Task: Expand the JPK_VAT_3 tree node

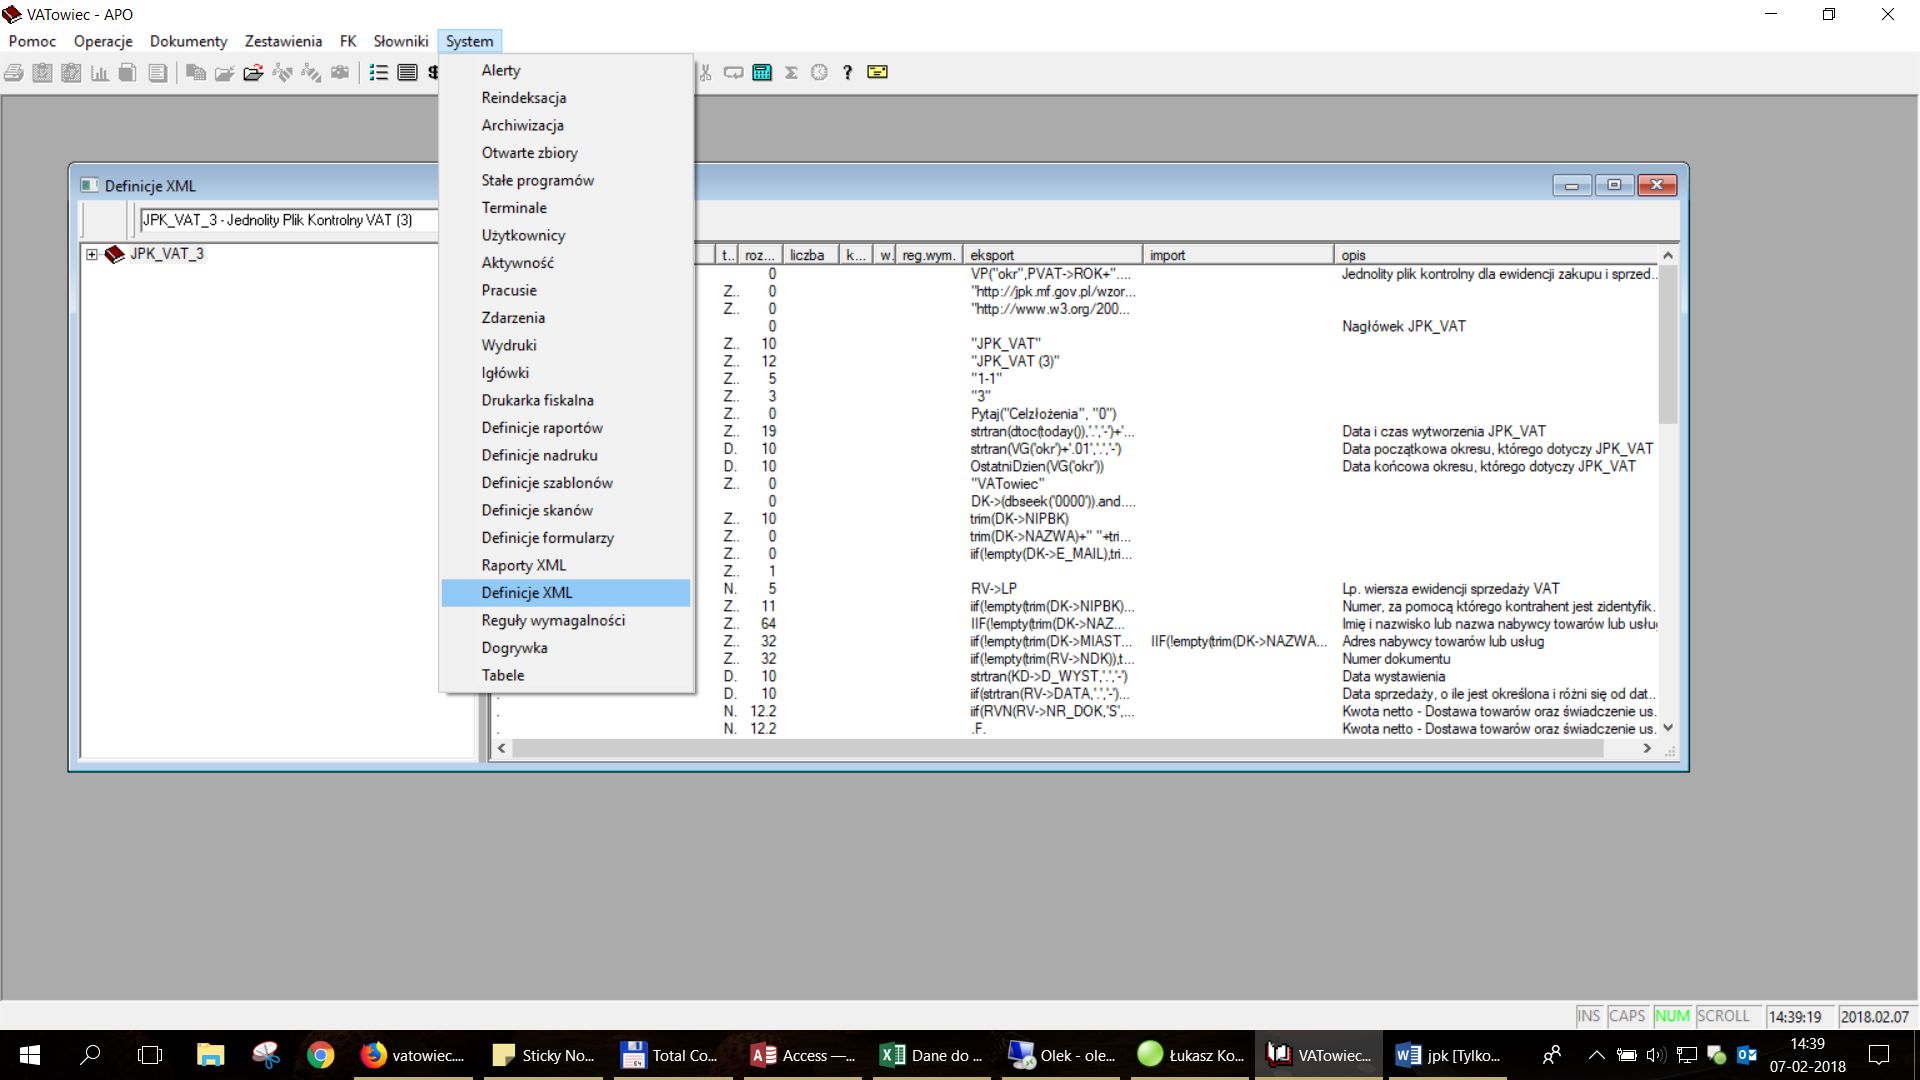Action: 92,254
